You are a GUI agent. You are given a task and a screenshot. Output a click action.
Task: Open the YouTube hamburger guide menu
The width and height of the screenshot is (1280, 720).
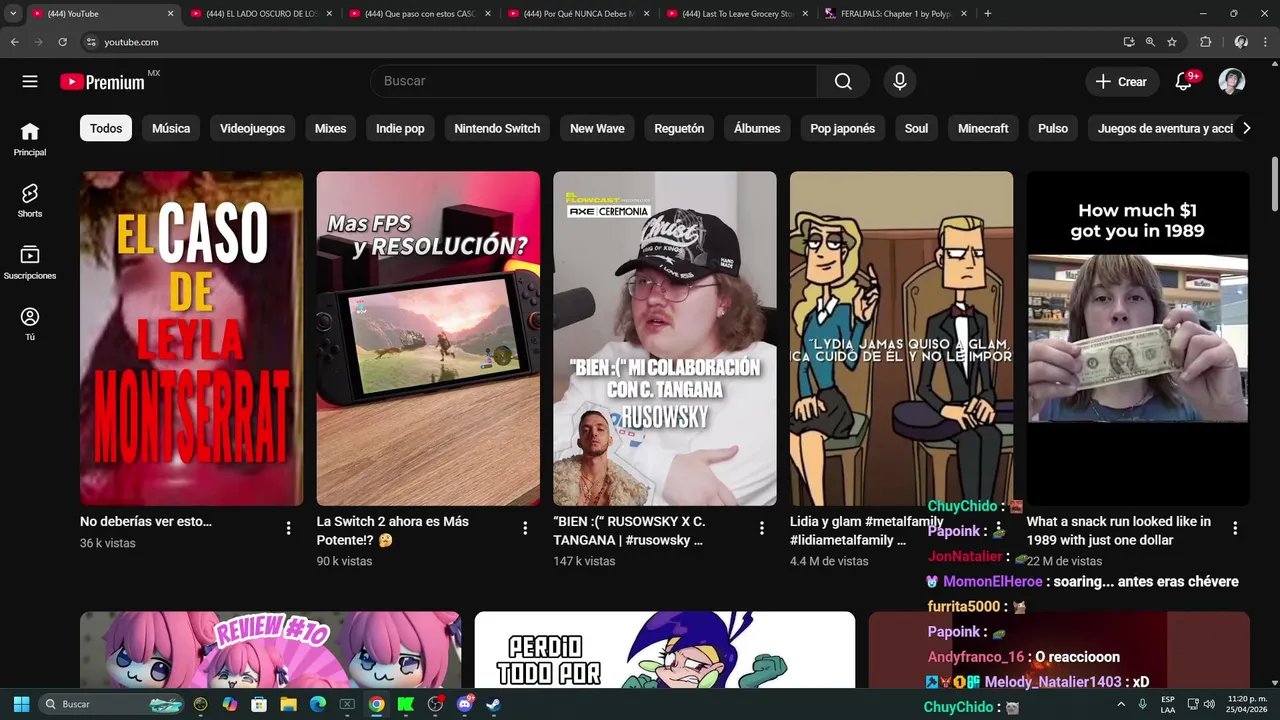pyautogui.click(x=30, y=82)
